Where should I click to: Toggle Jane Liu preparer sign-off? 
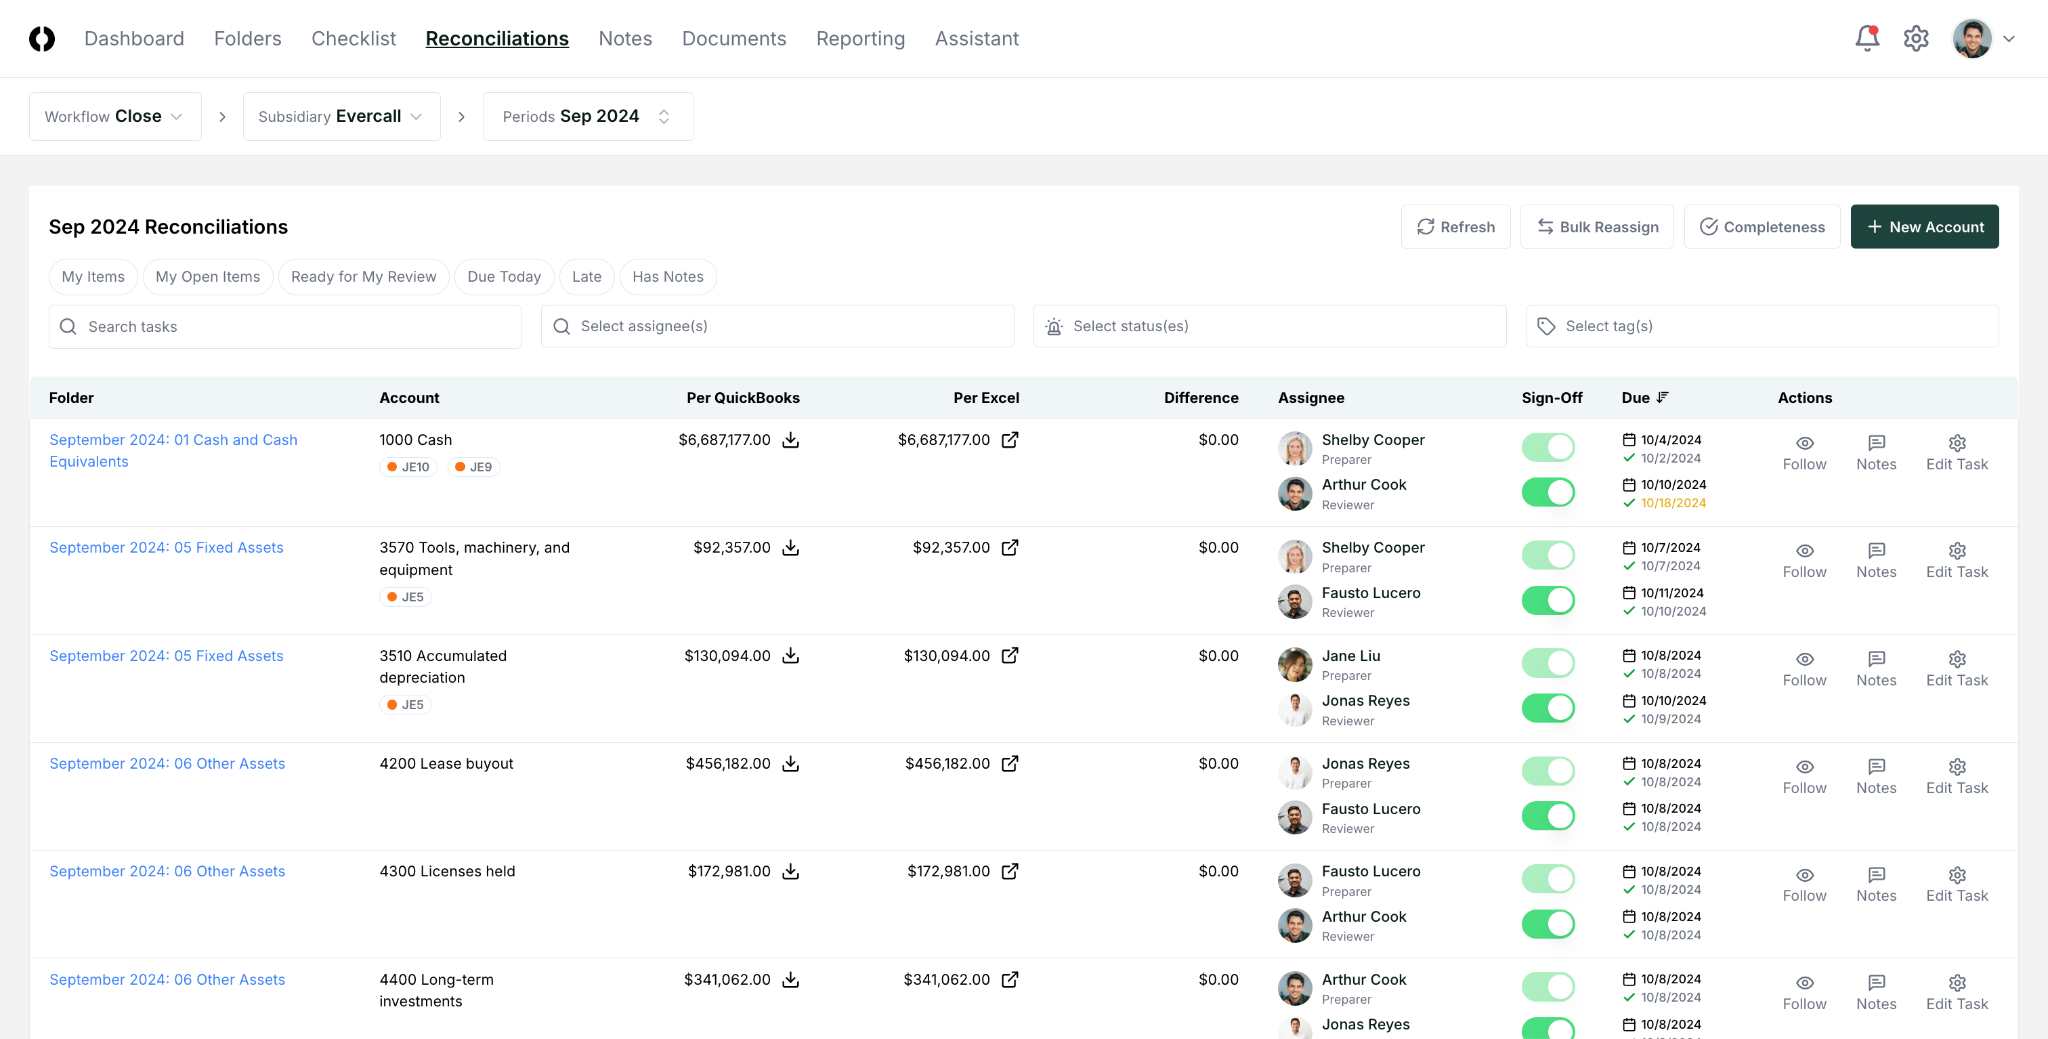[1547, 663]
